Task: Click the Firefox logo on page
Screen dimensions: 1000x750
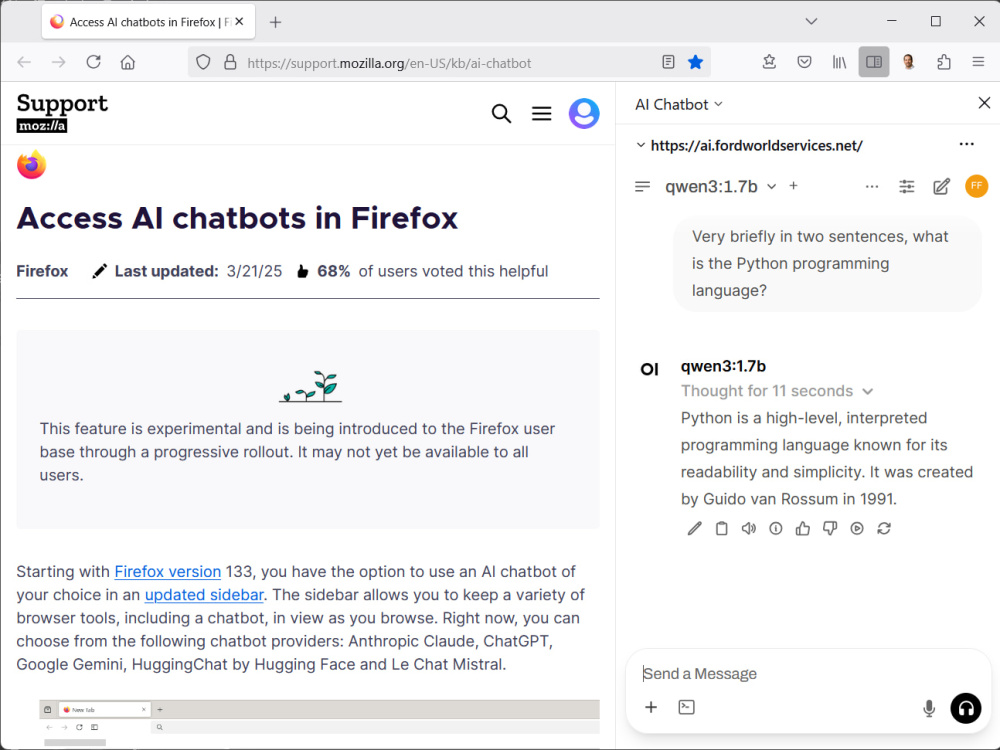Action: (x=31, y=165)
